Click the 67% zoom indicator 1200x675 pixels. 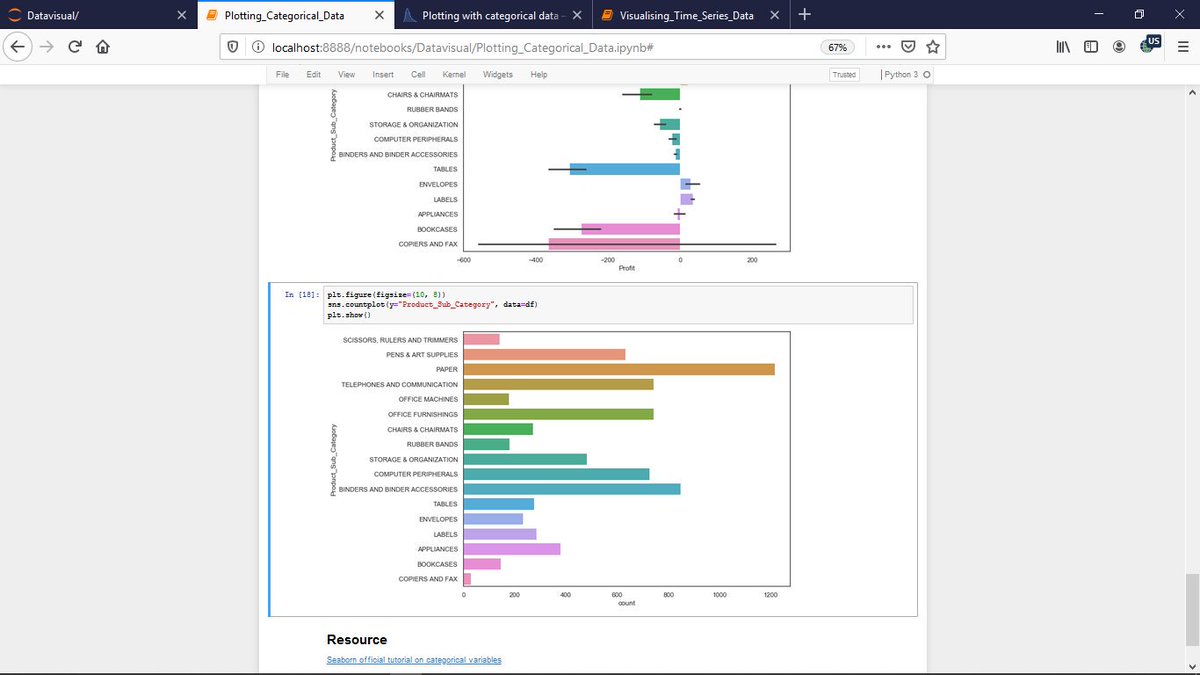(x=838, y=46)
